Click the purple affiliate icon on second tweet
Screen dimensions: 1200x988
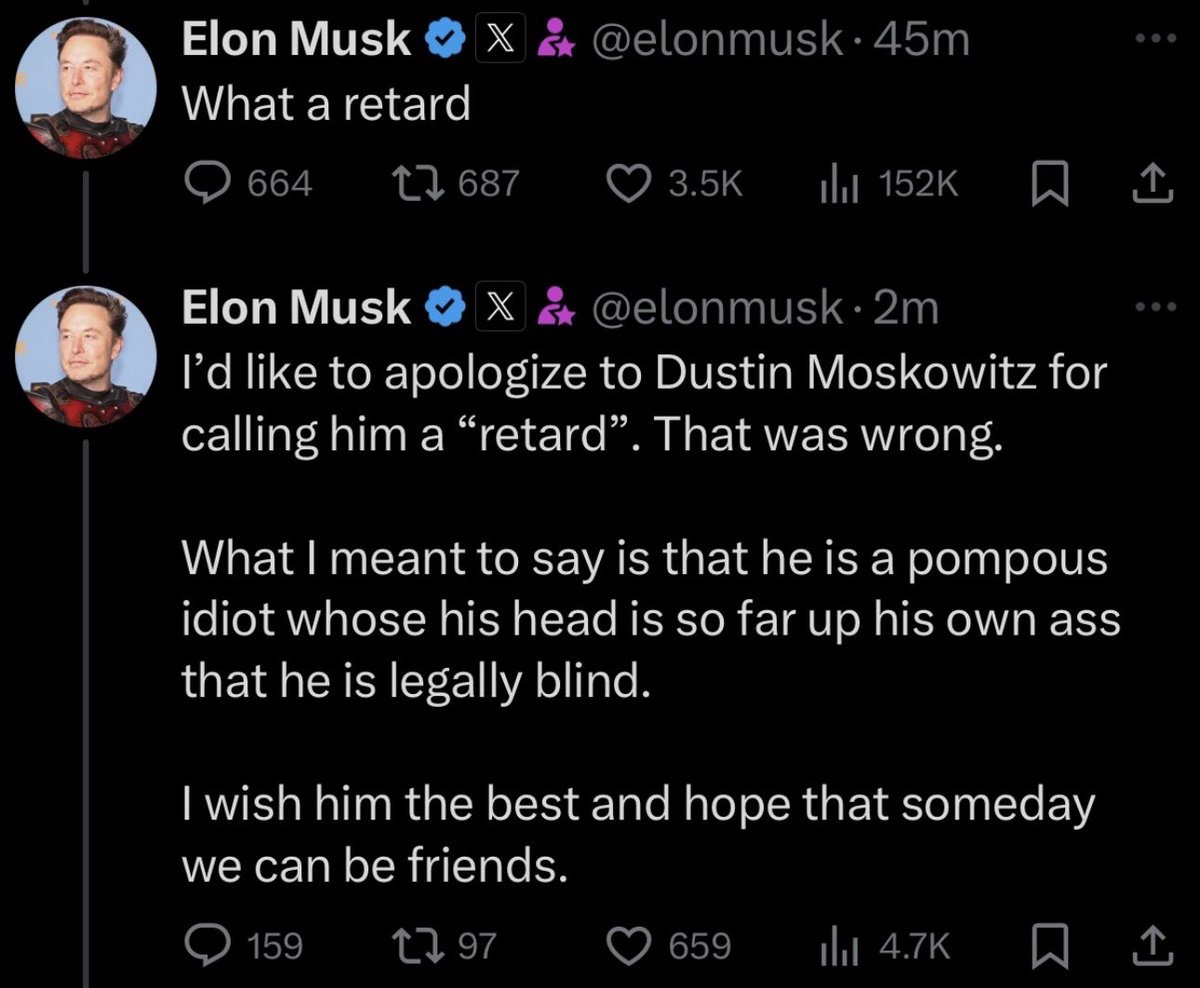556,309
